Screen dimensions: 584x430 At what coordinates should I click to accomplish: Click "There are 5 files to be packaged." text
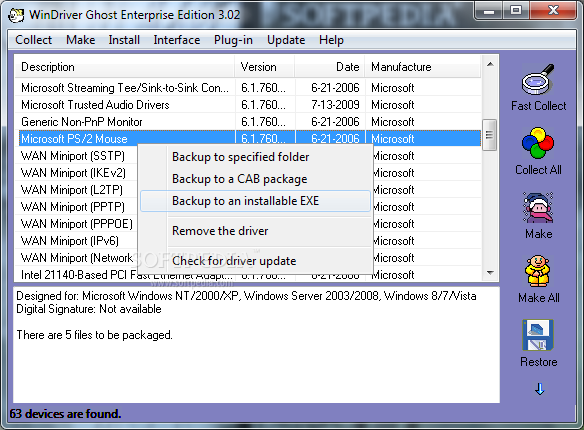(x=95, y=335)
